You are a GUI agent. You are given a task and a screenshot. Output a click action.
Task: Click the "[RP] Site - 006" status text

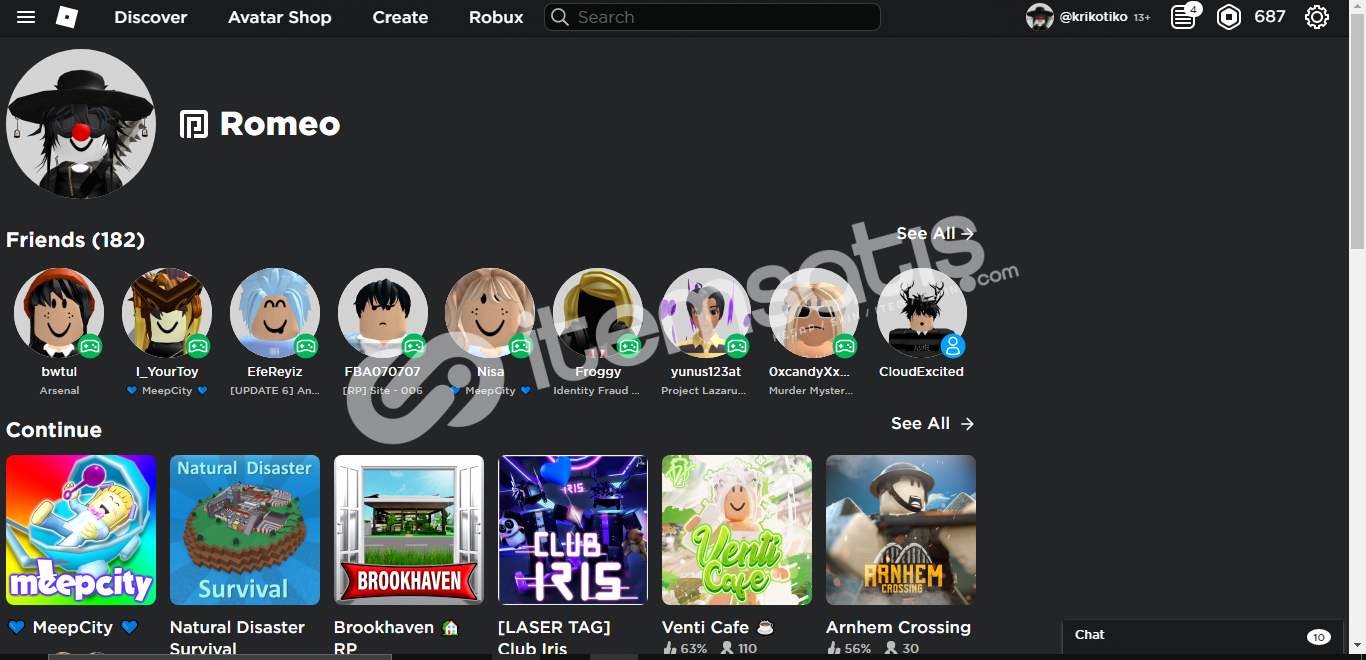click(383, 391)
